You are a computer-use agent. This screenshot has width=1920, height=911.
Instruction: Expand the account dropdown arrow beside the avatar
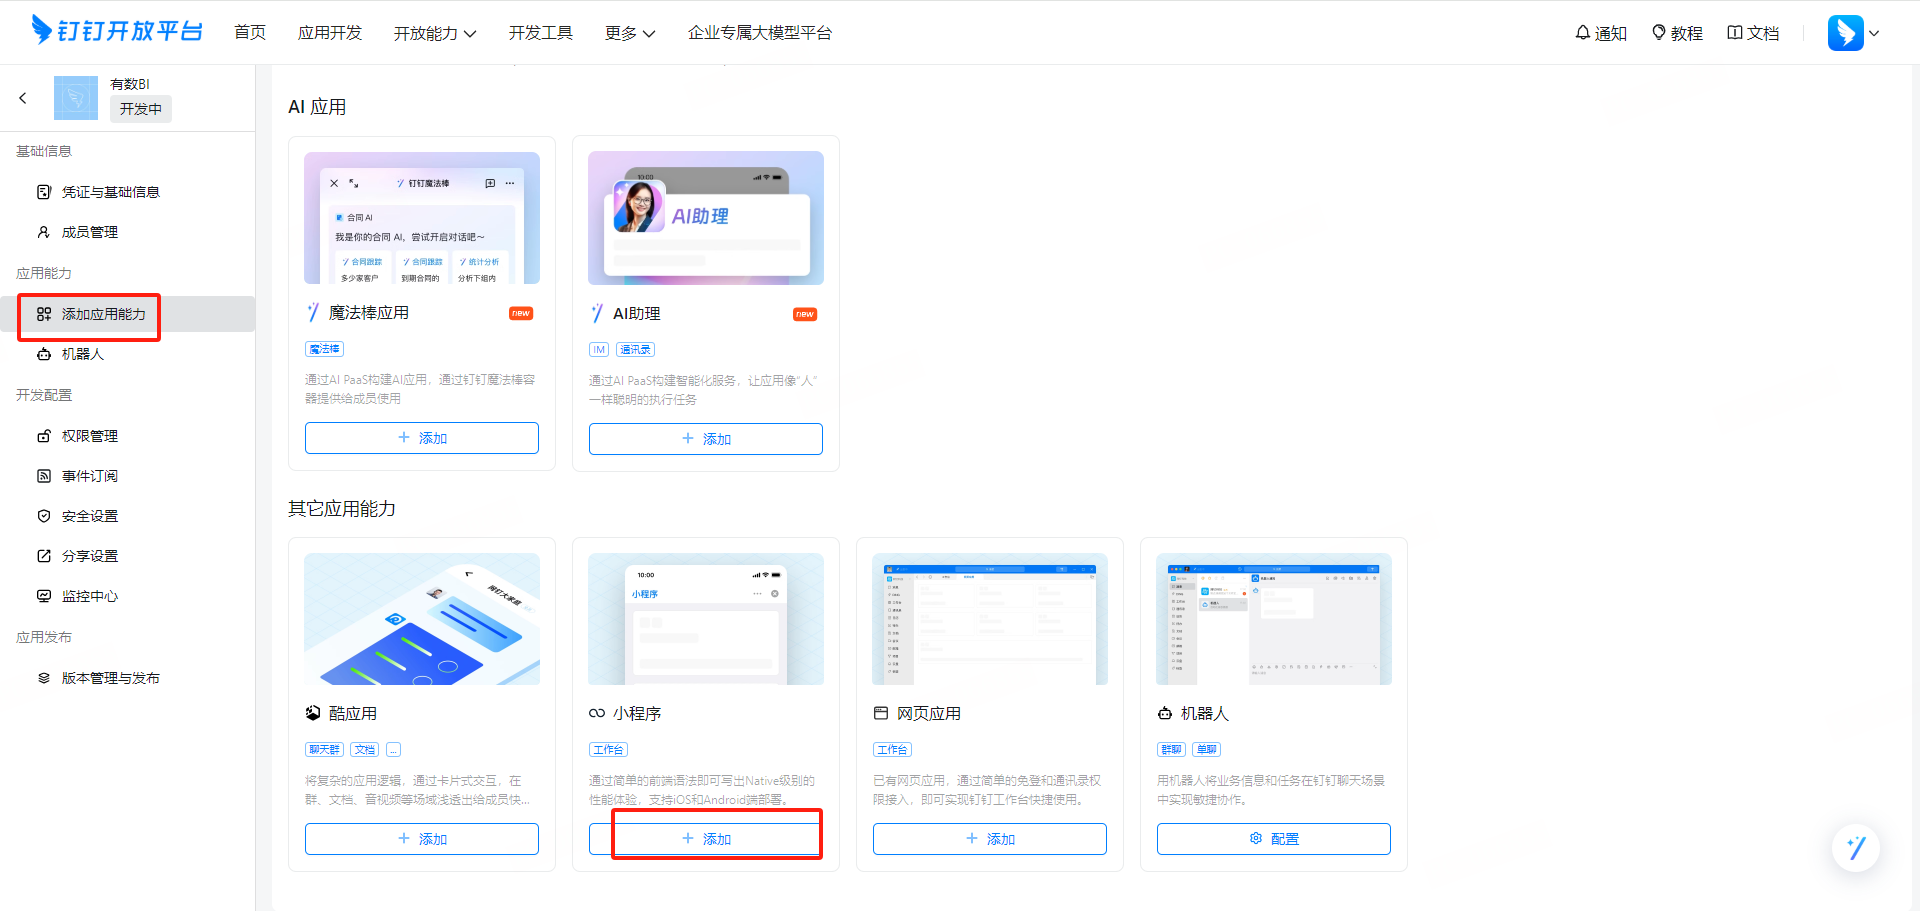1874,33
